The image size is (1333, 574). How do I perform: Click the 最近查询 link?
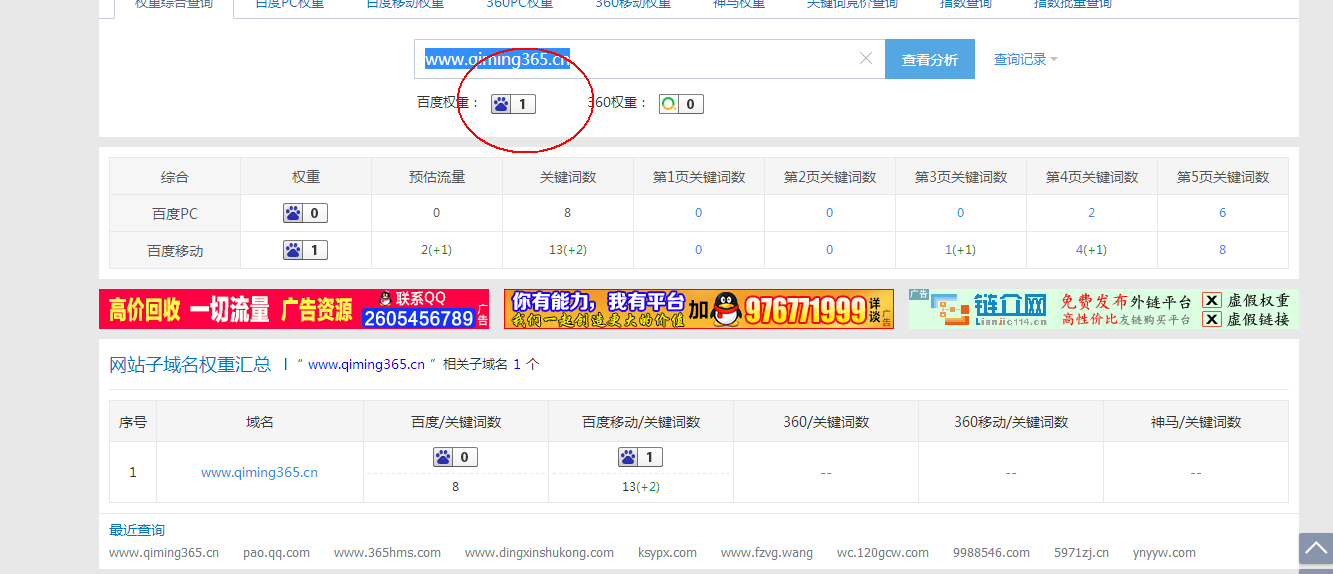click(137, 530)
